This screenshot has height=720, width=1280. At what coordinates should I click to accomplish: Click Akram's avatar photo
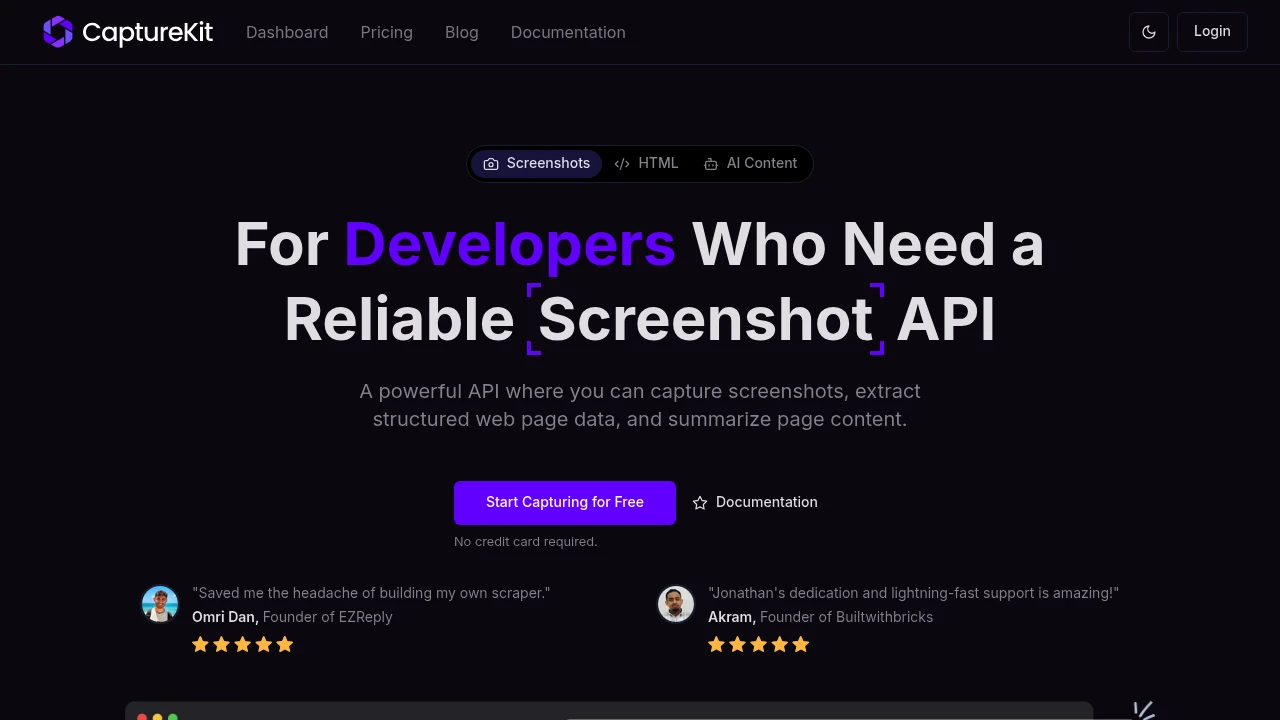coord(676,604)
